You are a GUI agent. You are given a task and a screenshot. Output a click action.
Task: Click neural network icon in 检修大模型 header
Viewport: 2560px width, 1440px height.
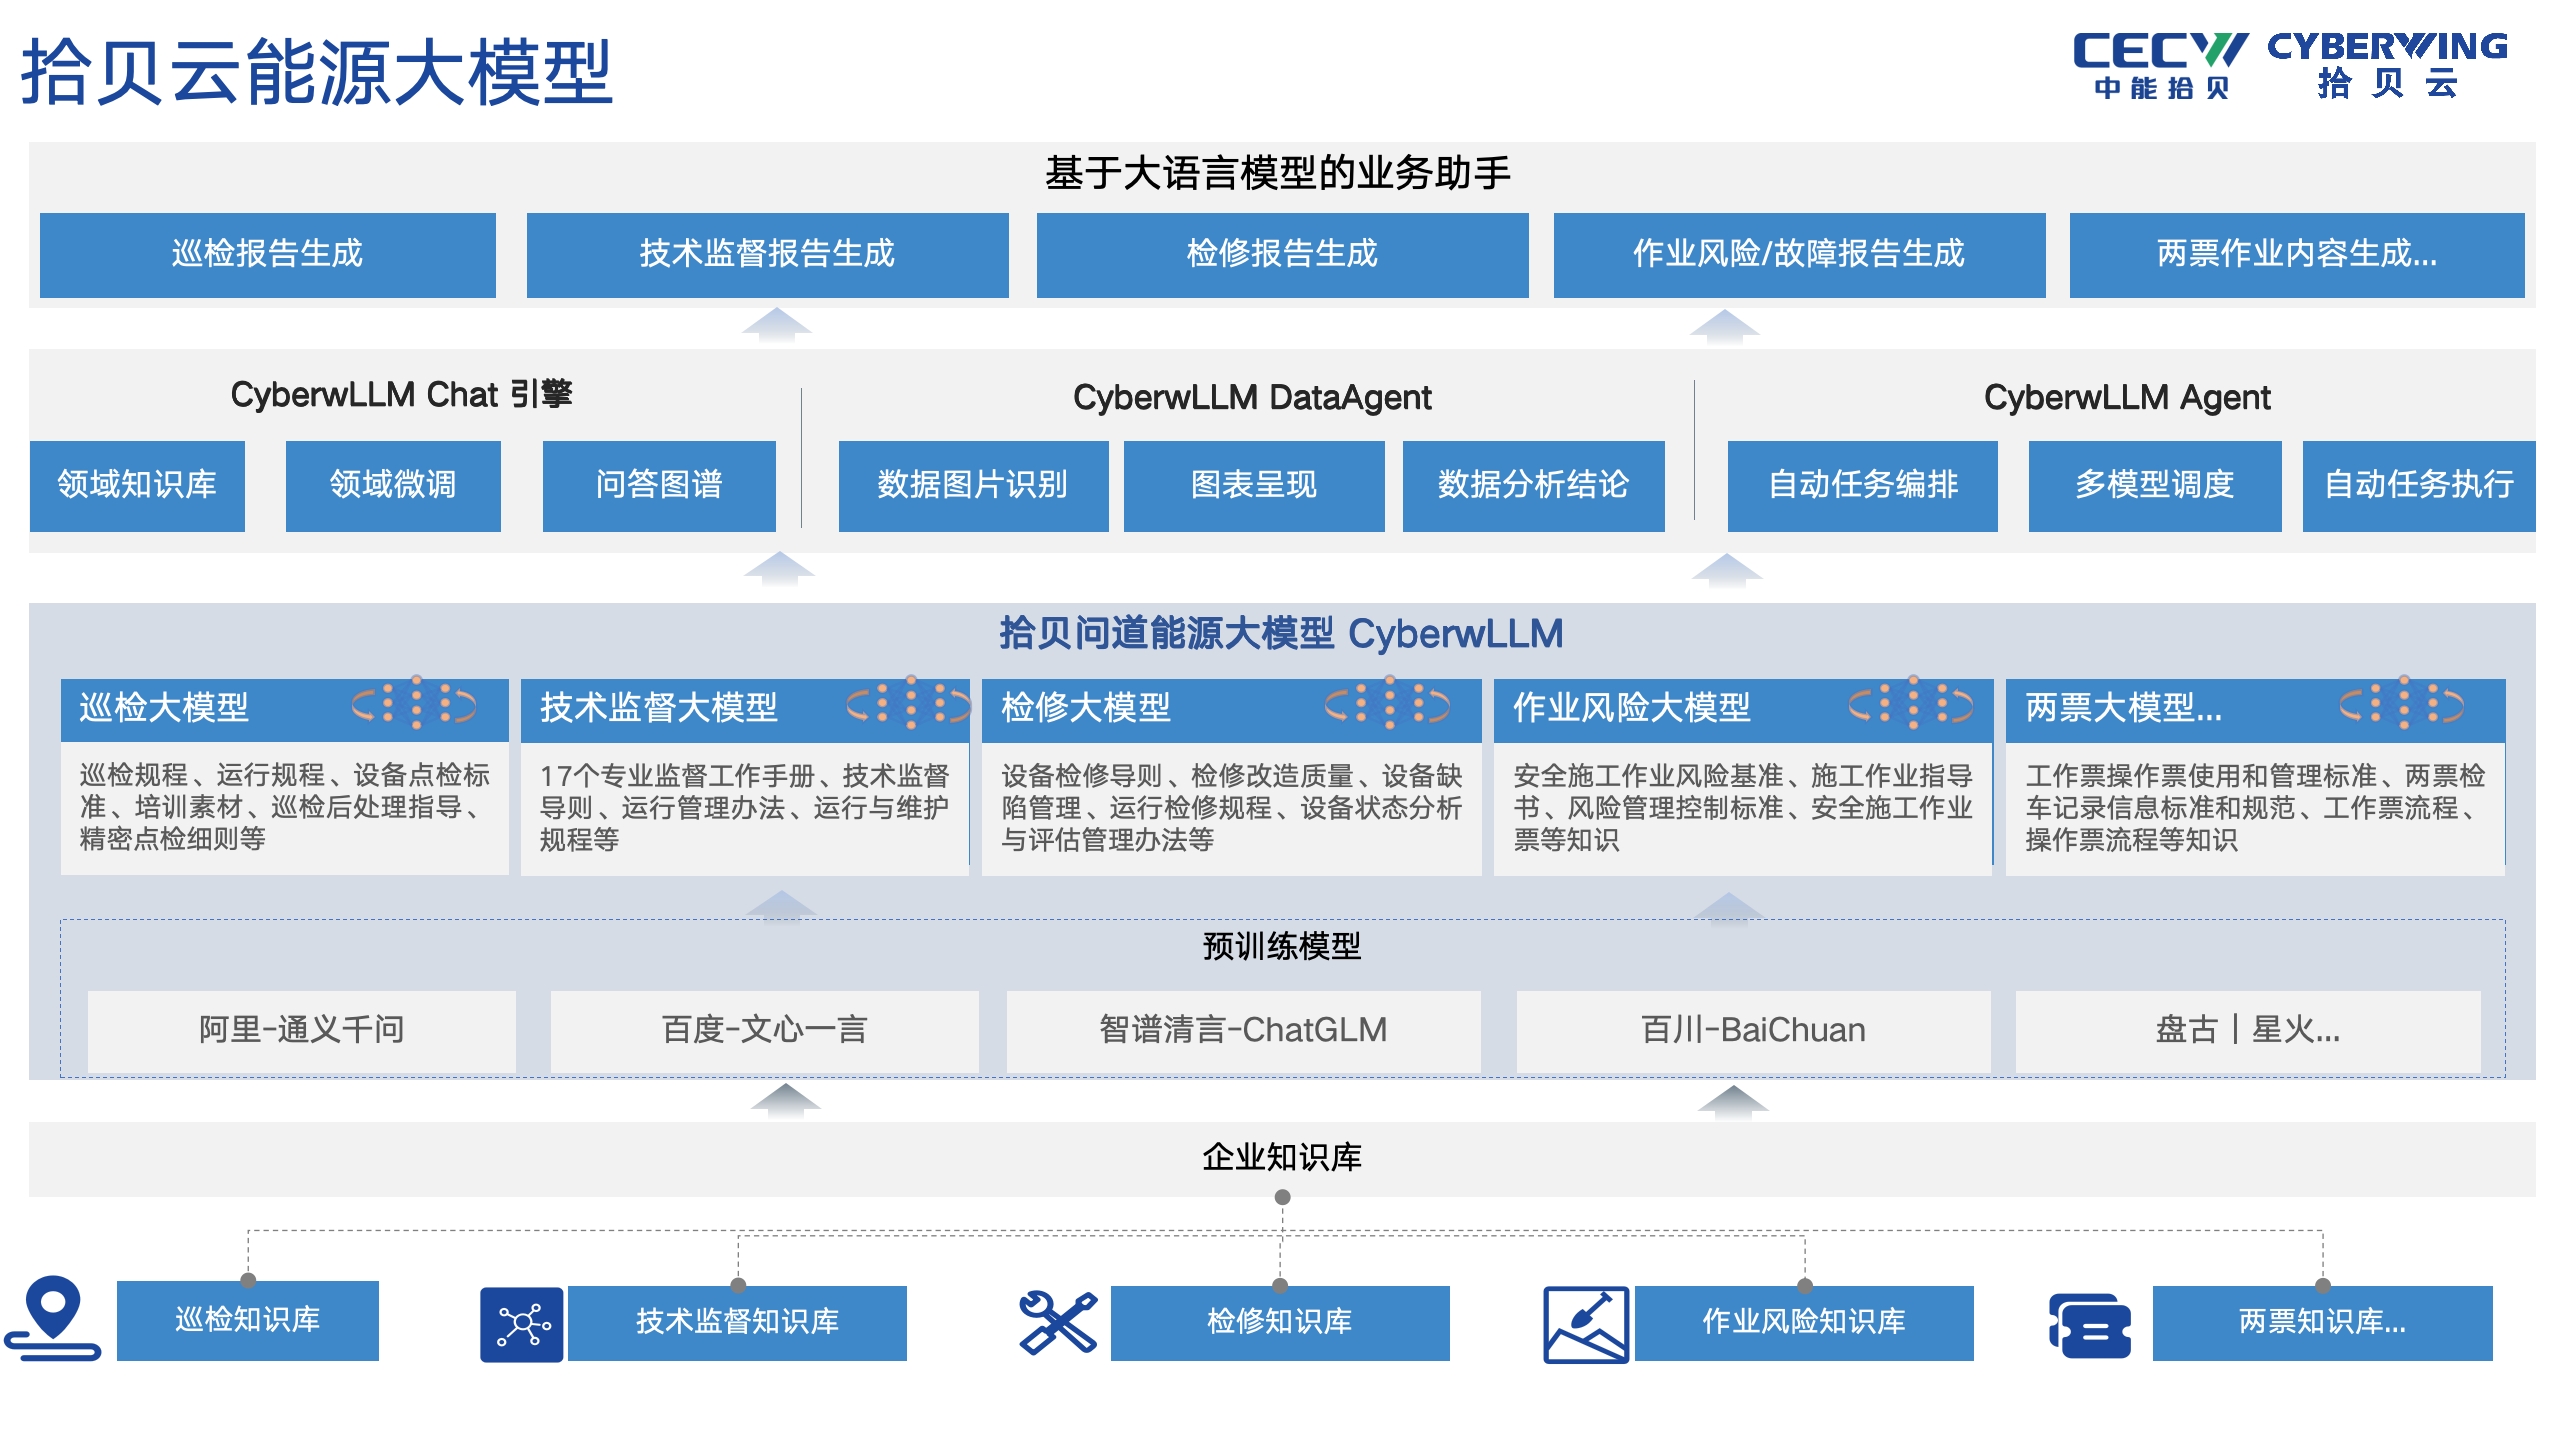coord(1388,704)
